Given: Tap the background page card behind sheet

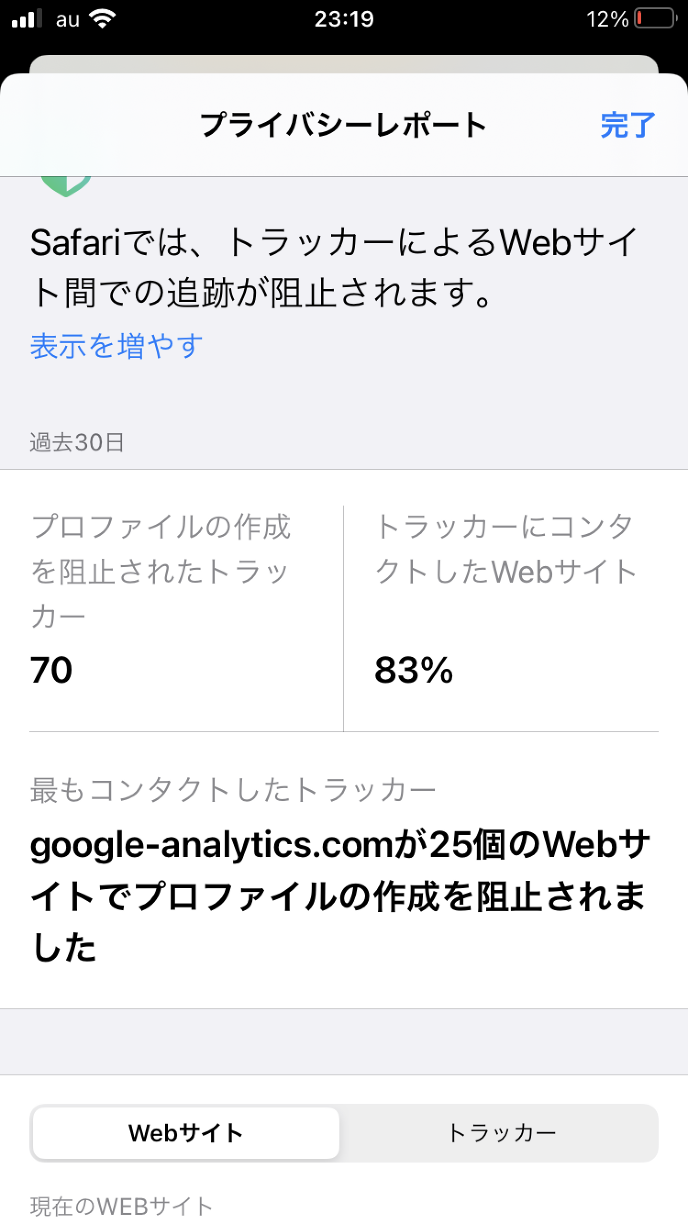Looking at the screenshot, I should click(344, 60).
